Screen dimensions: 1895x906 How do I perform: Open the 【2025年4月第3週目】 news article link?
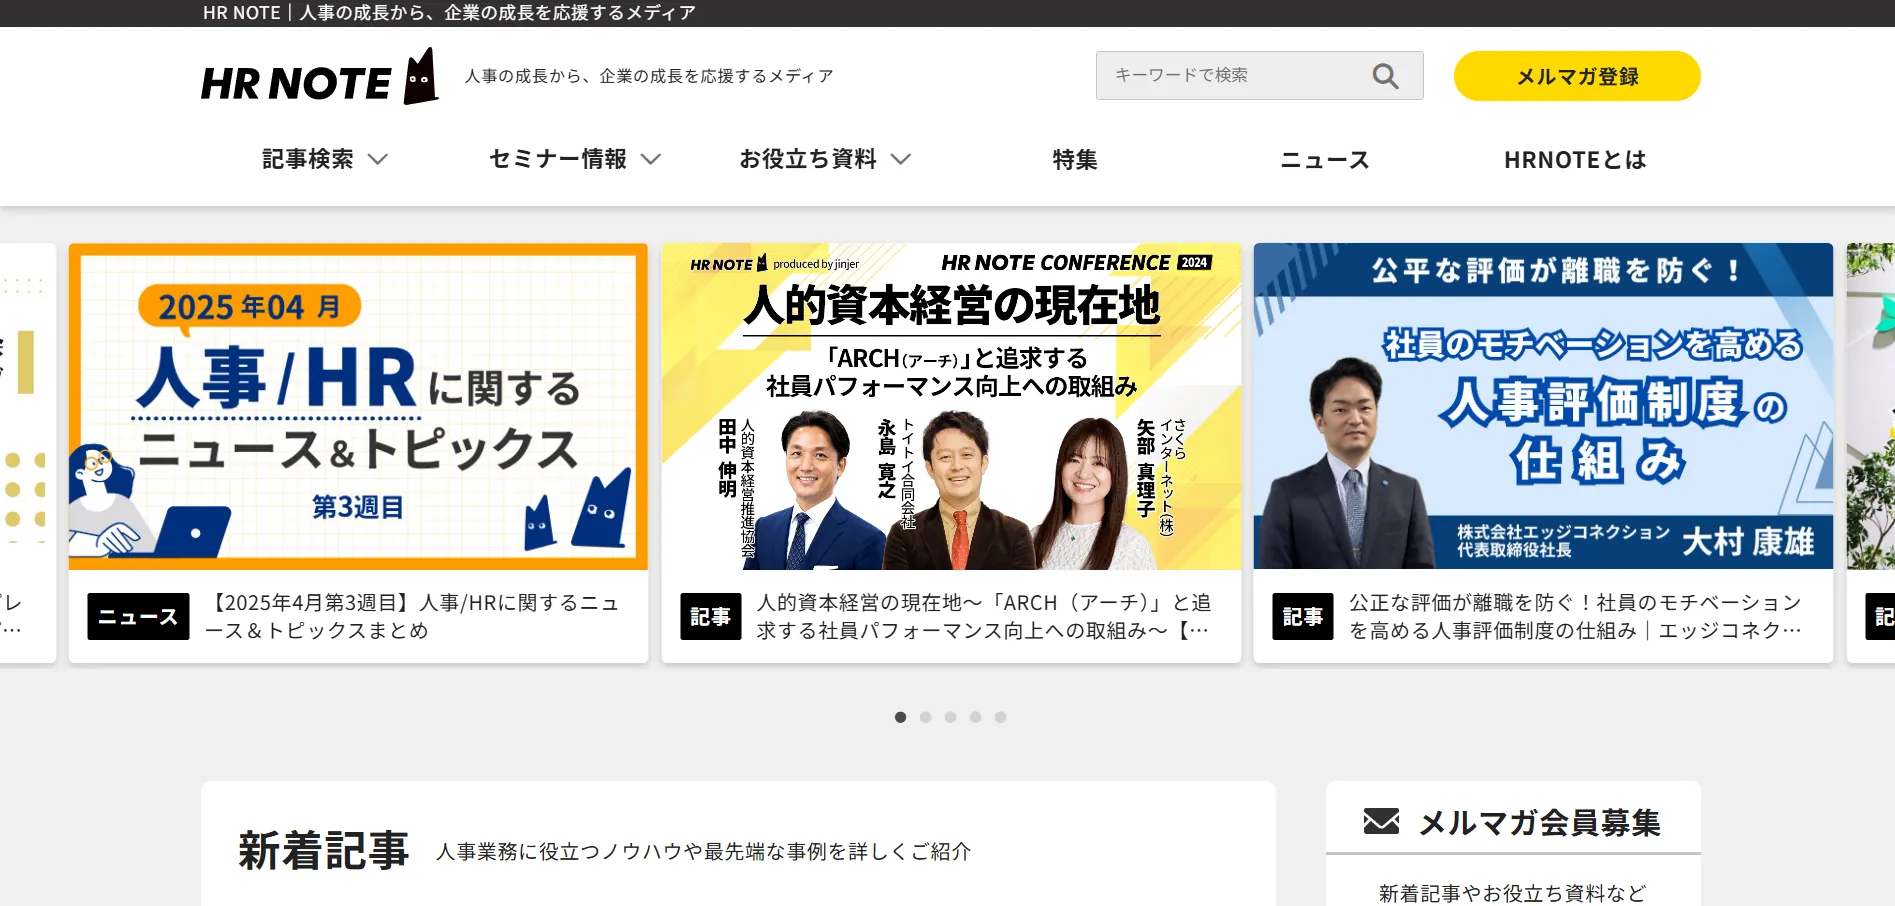[x=412, y=616]
